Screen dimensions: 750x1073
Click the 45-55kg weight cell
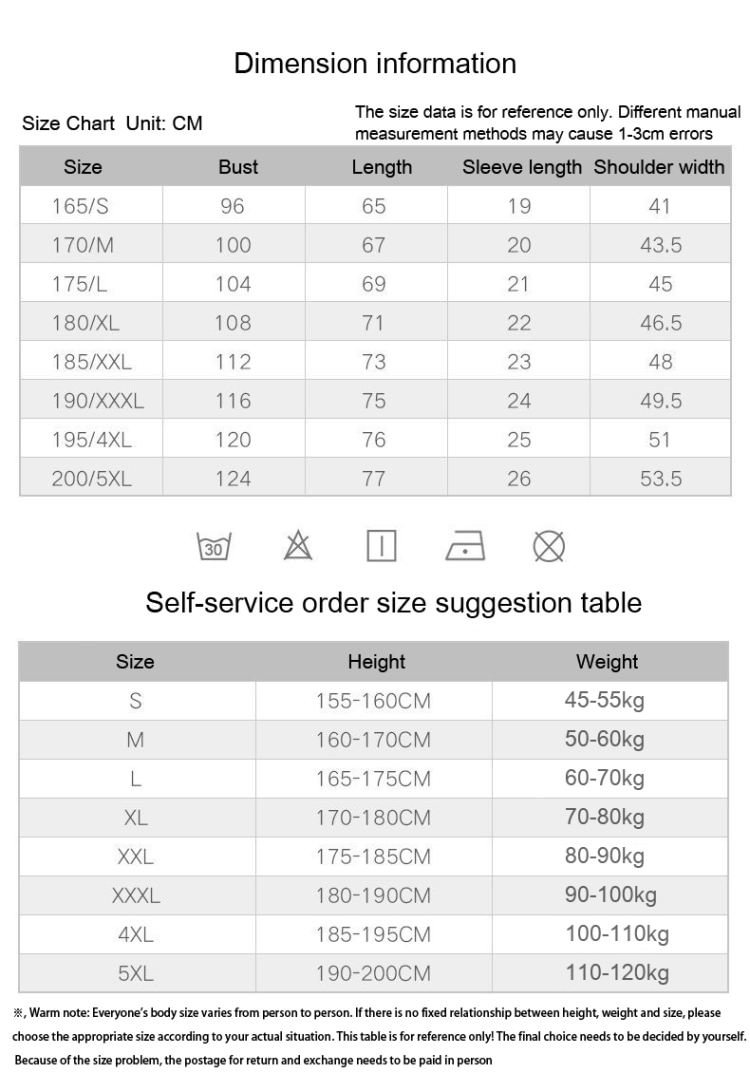click(x=605, y=700)
